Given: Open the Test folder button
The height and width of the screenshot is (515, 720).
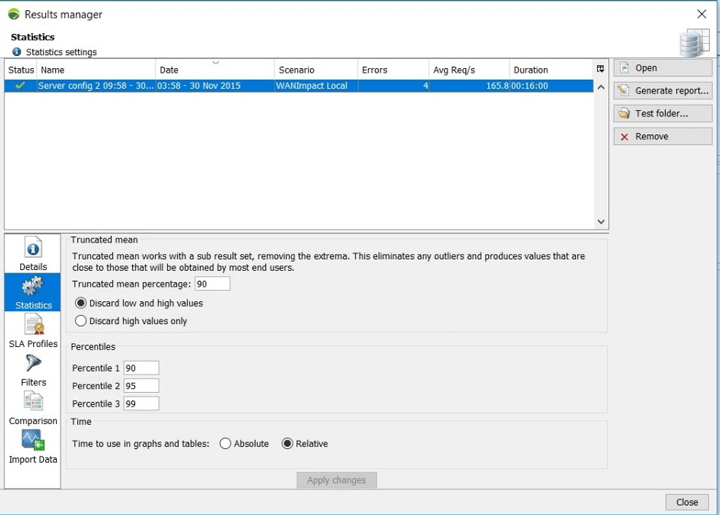Looking at the screenshot, I should click(x=663, y=113).
